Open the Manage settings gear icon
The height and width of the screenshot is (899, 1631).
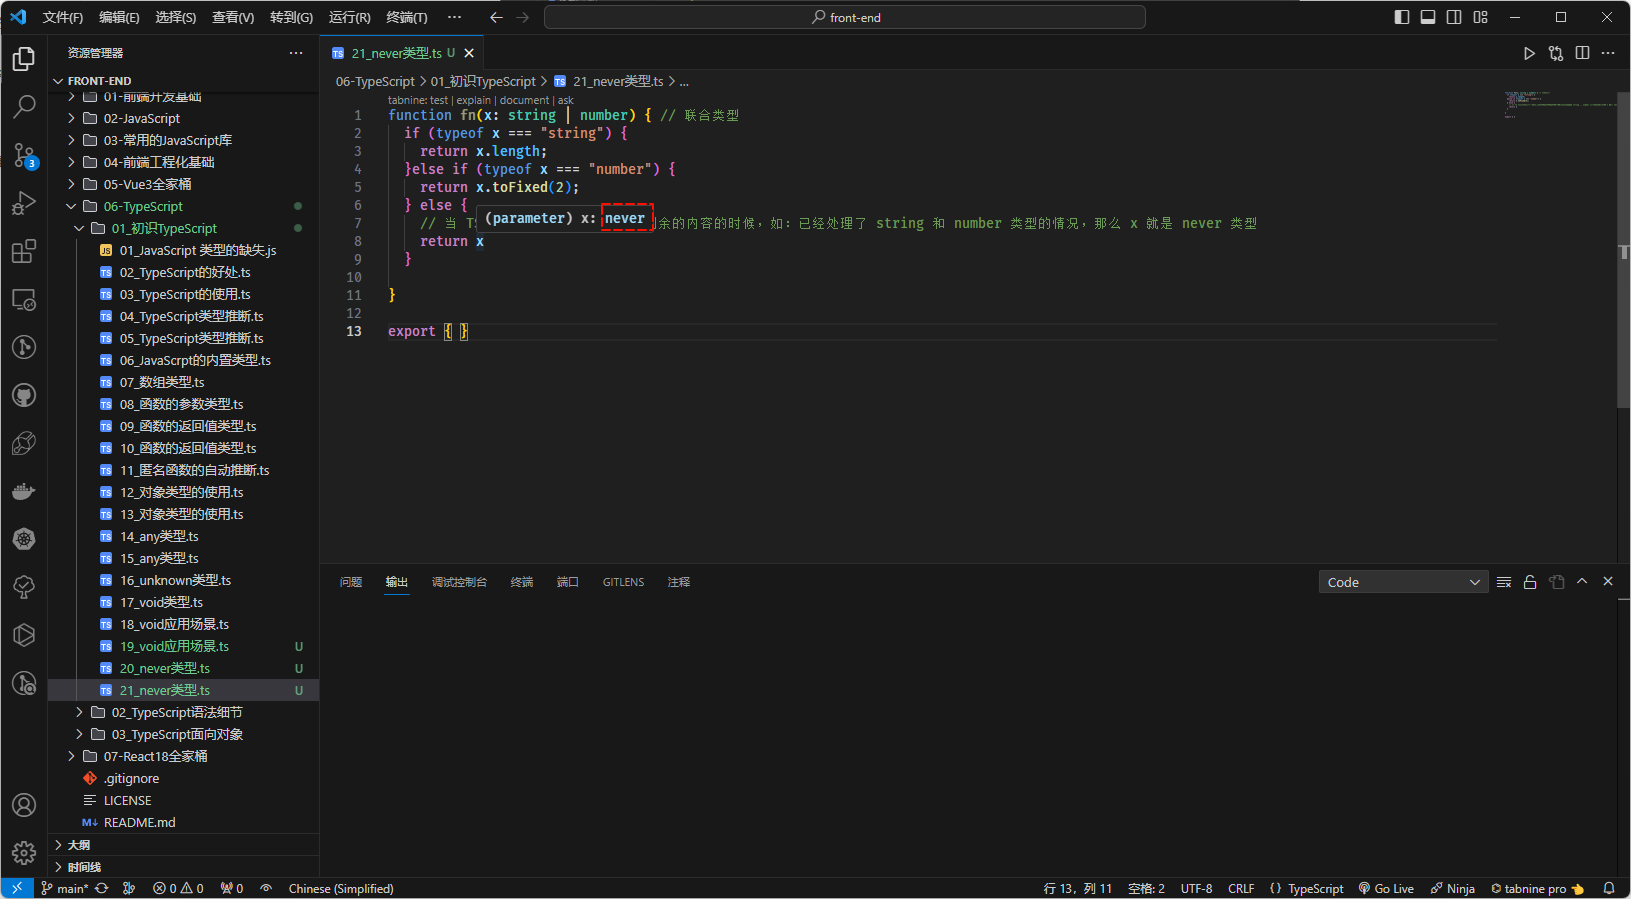[x=24, y=852]
